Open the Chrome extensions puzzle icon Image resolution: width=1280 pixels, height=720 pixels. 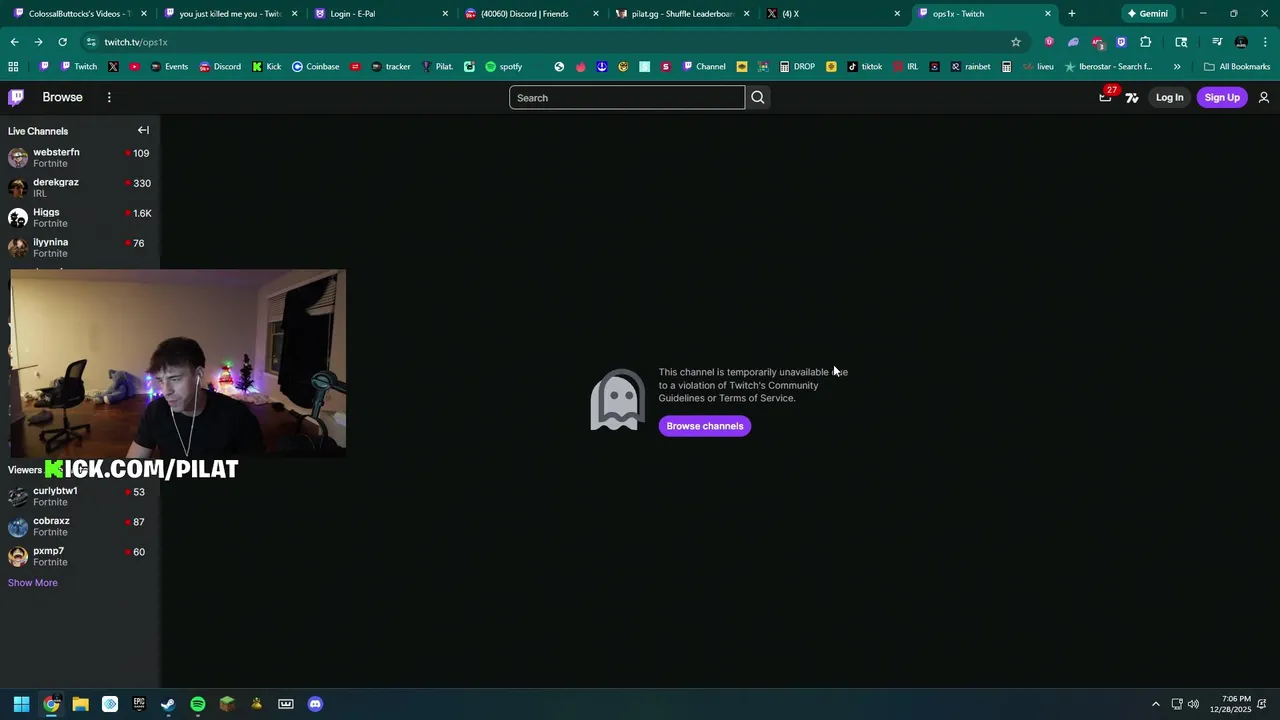1145,42
